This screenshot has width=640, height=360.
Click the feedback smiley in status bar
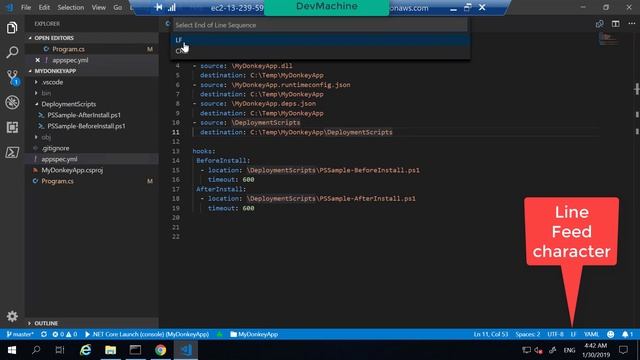610,334
